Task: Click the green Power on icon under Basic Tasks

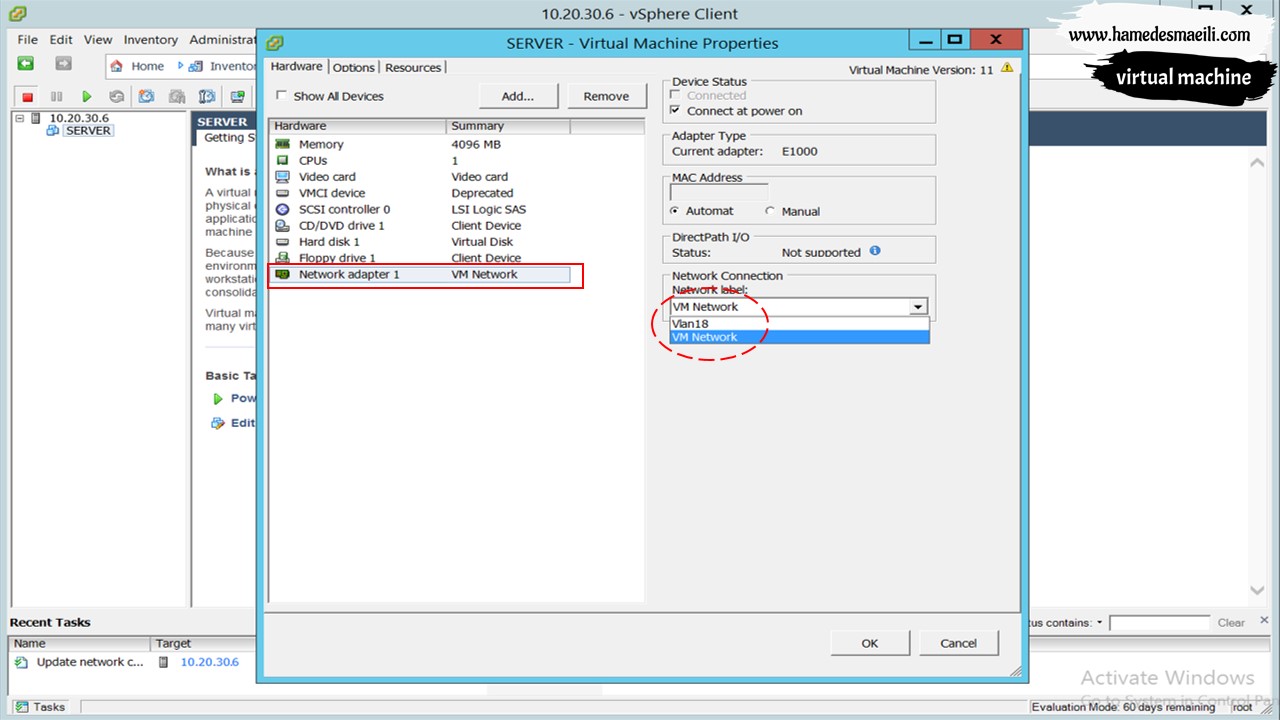Action: click(218, 398)
